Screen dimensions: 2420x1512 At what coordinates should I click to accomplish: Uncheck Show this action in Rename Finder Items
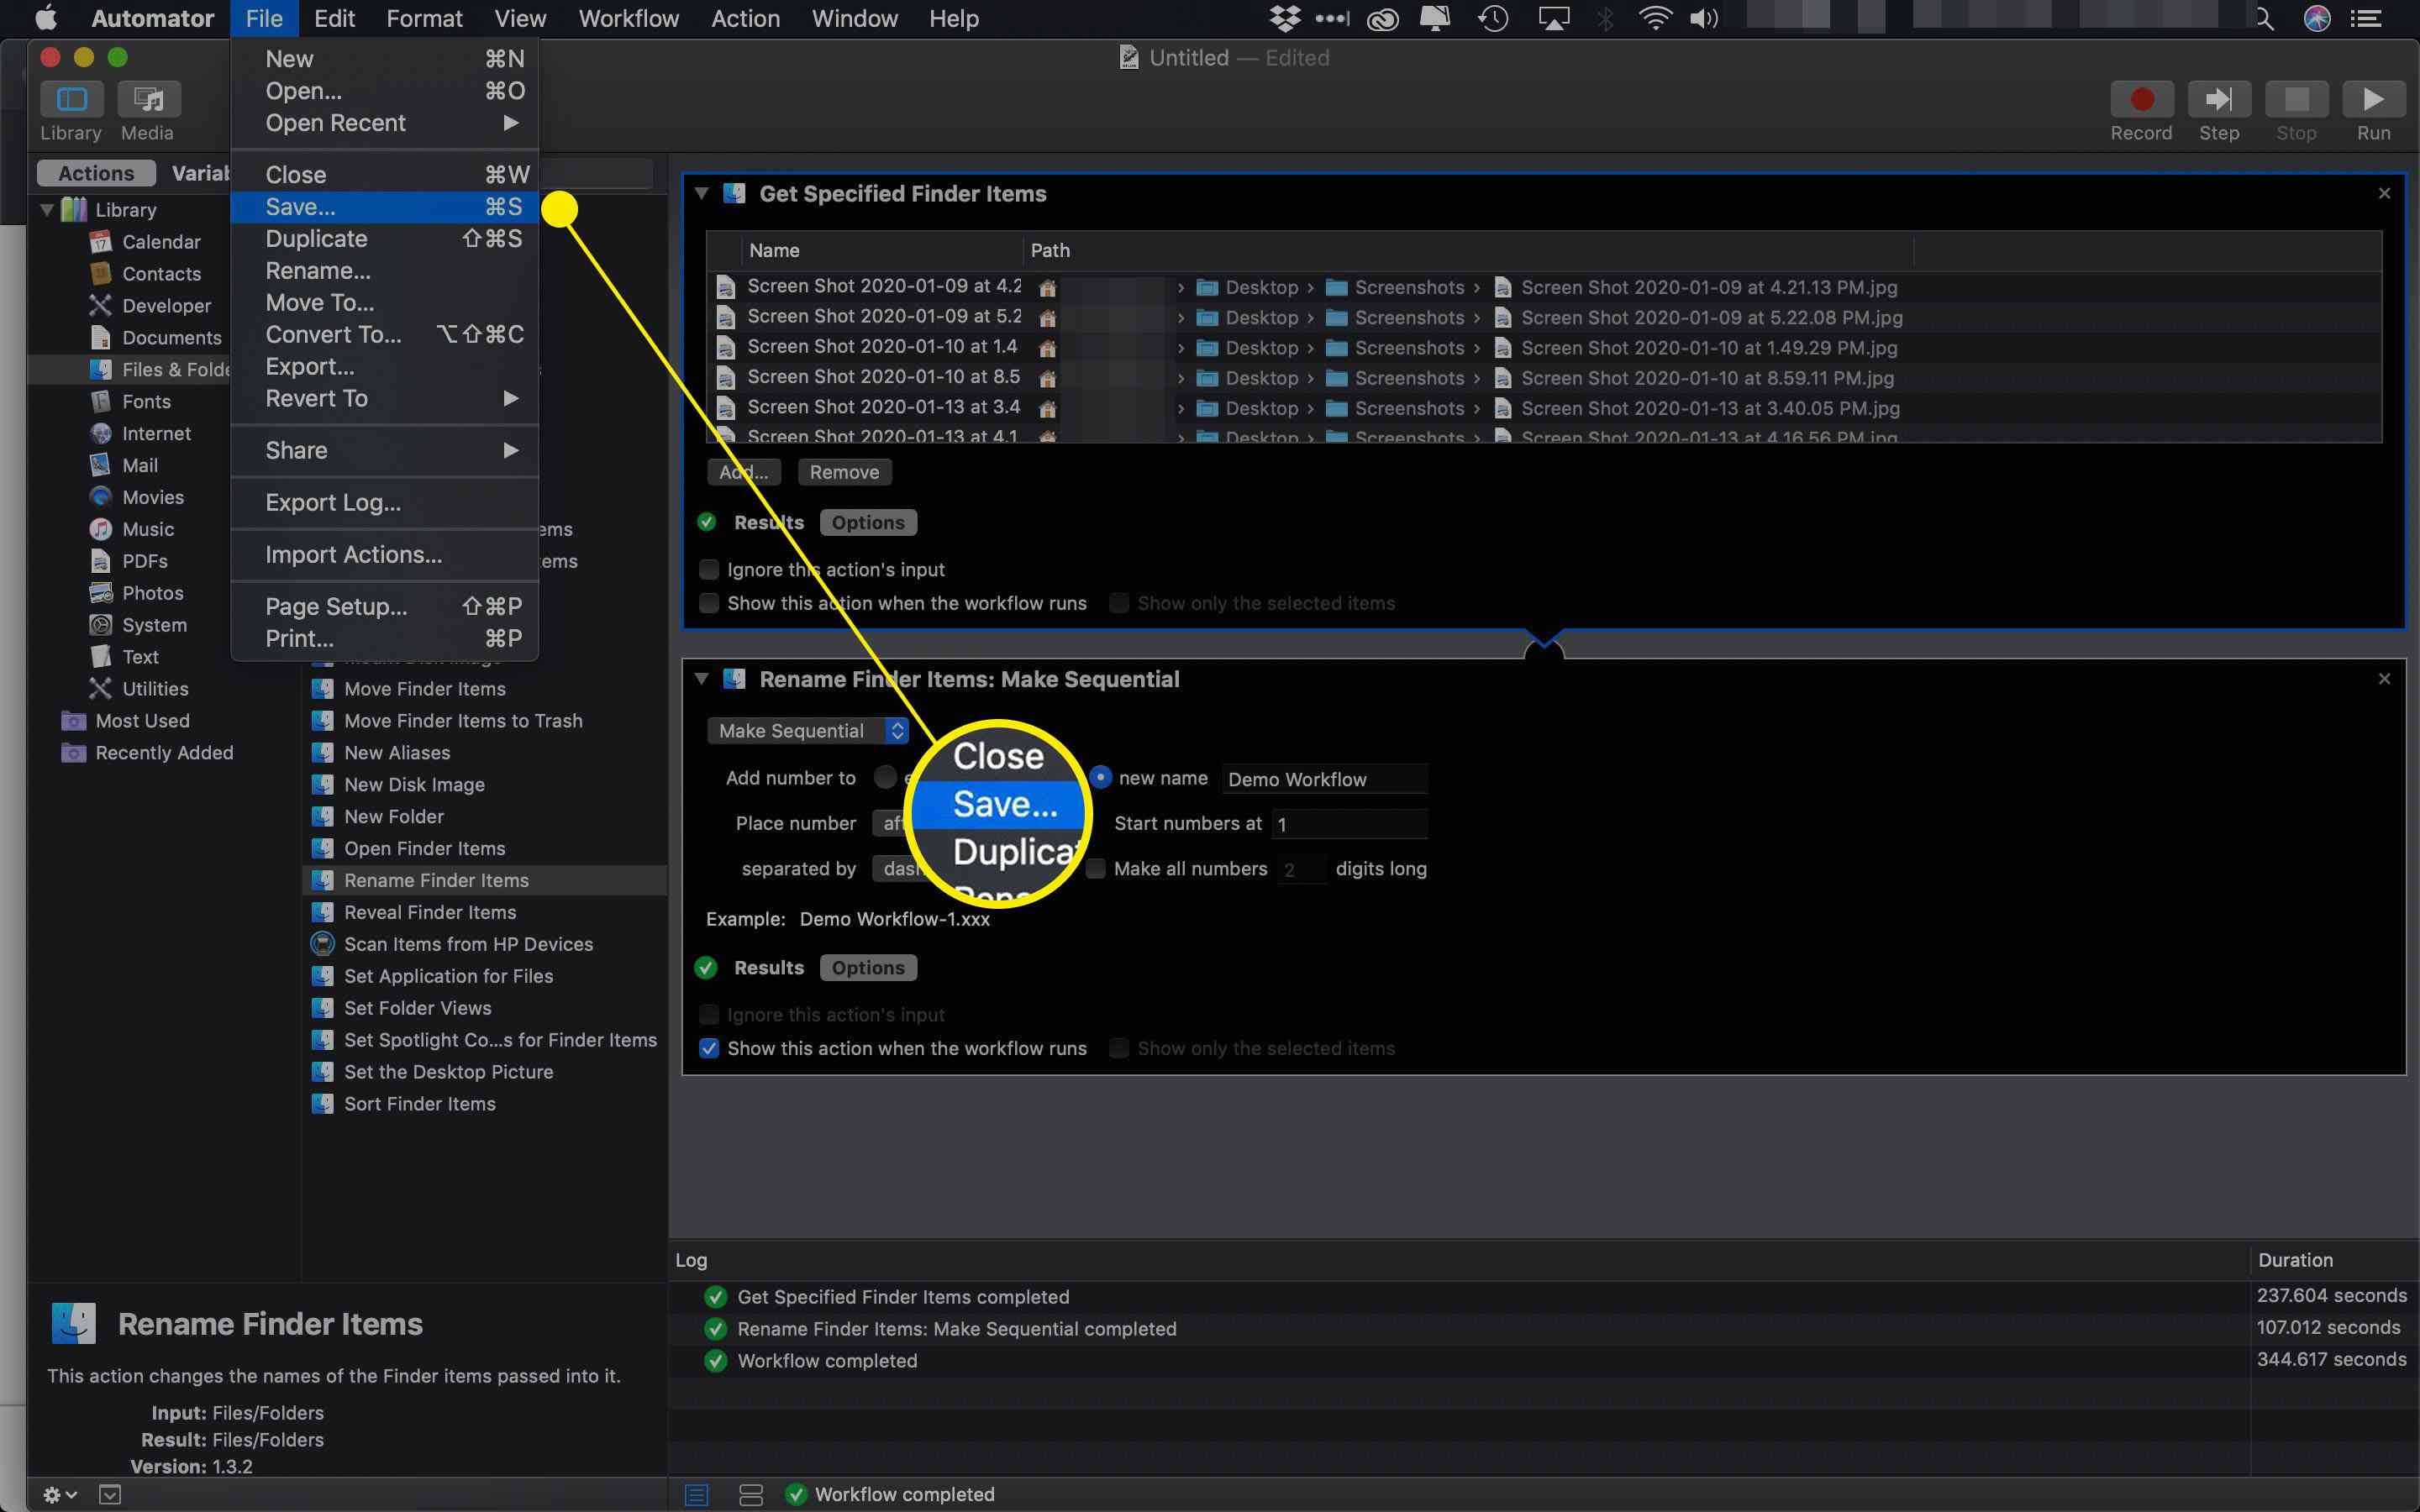(x=709, y=1049)
